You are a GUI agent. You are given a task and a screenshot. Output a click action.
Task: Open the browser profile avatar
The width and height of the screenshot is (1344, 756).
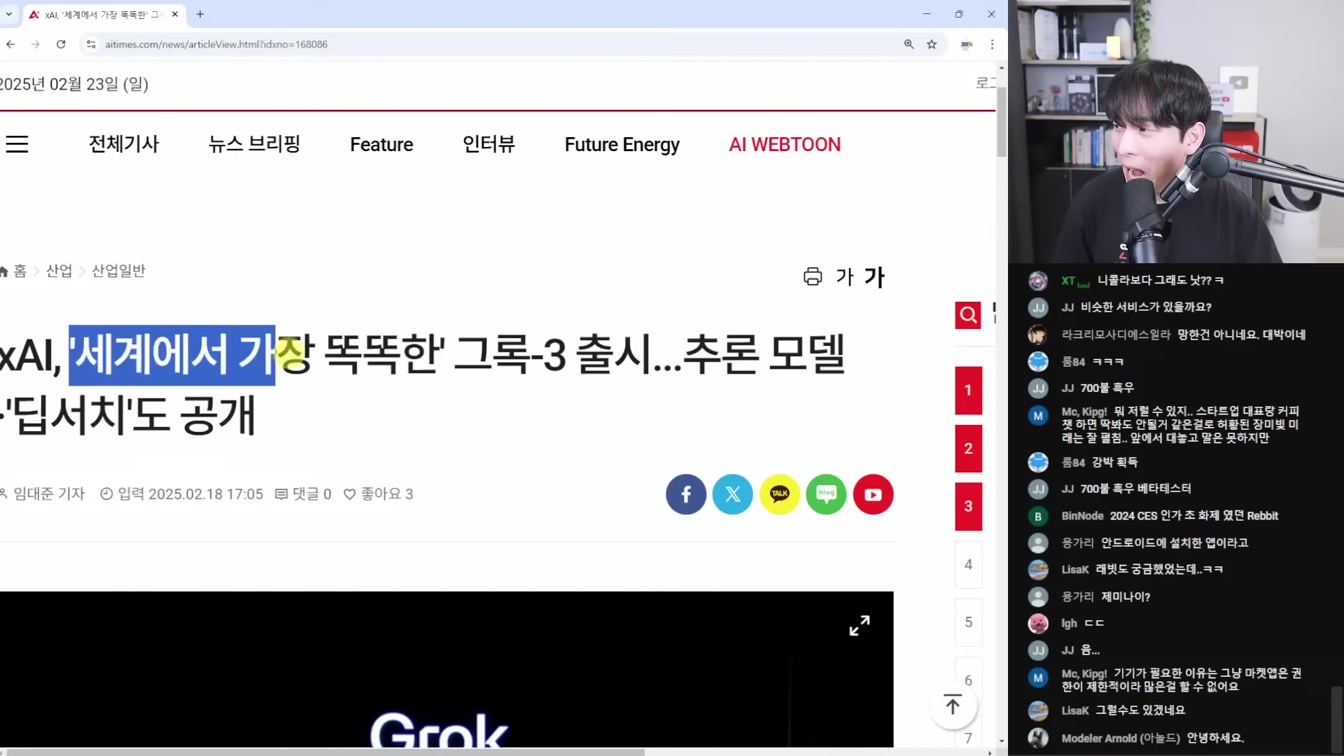tap(967, 44)
